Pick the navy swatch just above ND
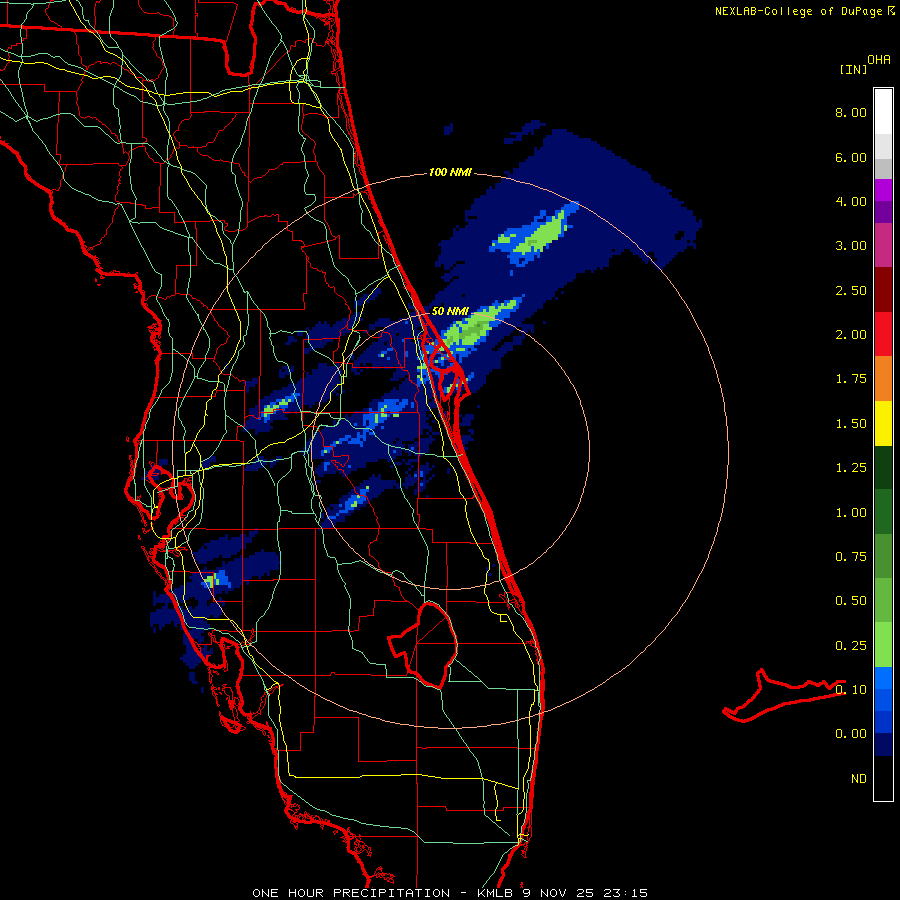This screenshot has height=900, width=900. pos(883,745)
